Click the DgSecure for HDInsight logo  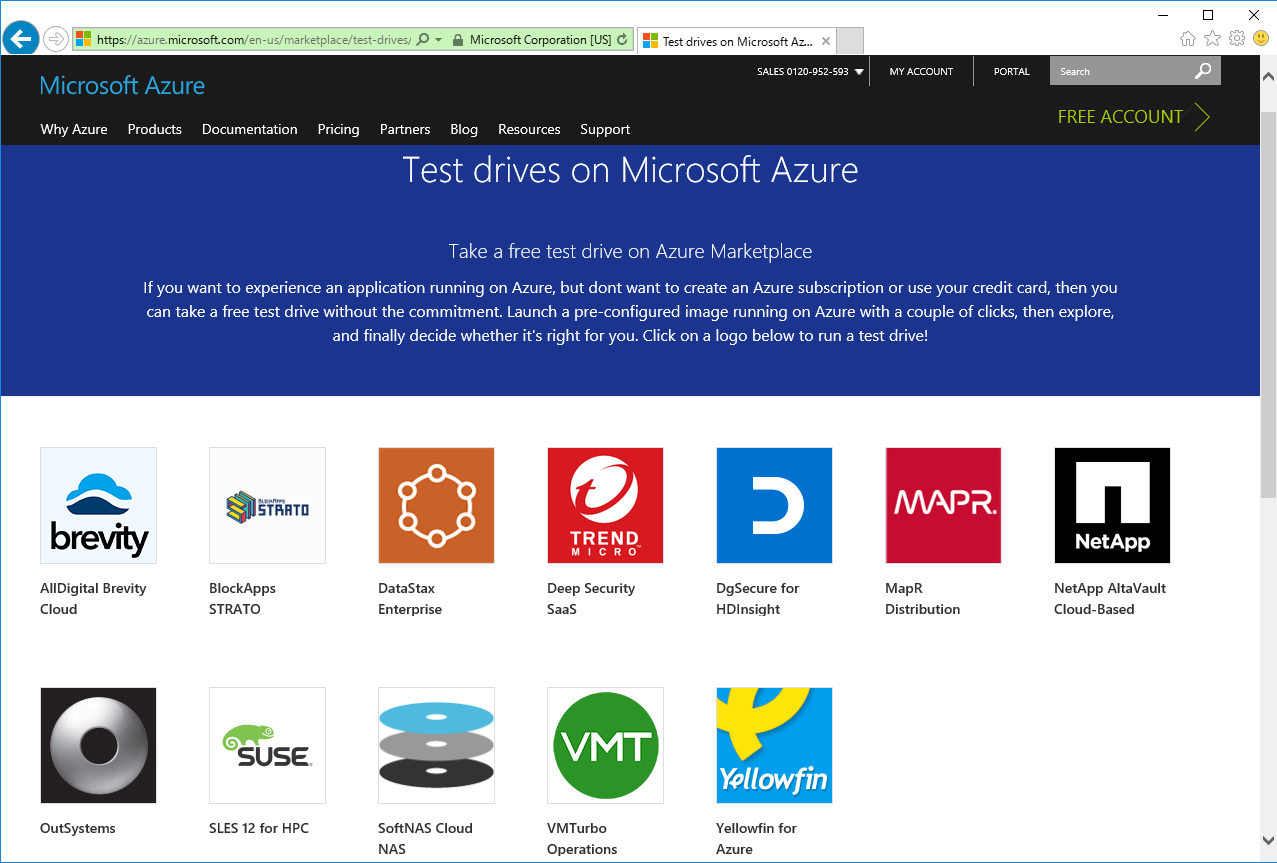pos(773,505)
